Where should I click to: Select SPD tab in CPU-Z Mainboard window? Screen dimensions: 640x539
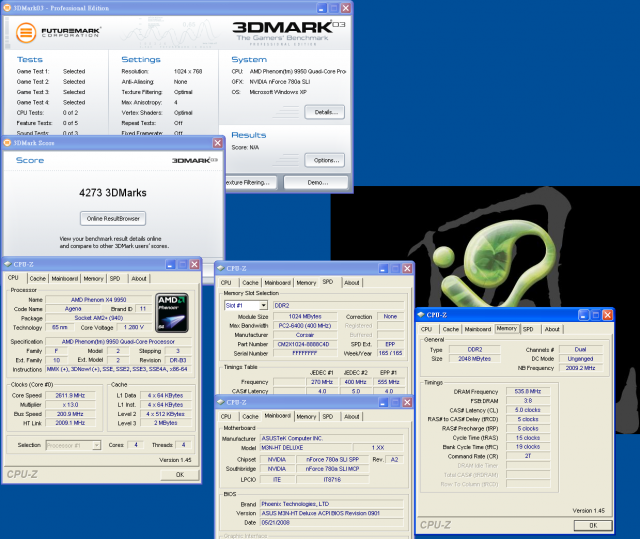[328, 417]
